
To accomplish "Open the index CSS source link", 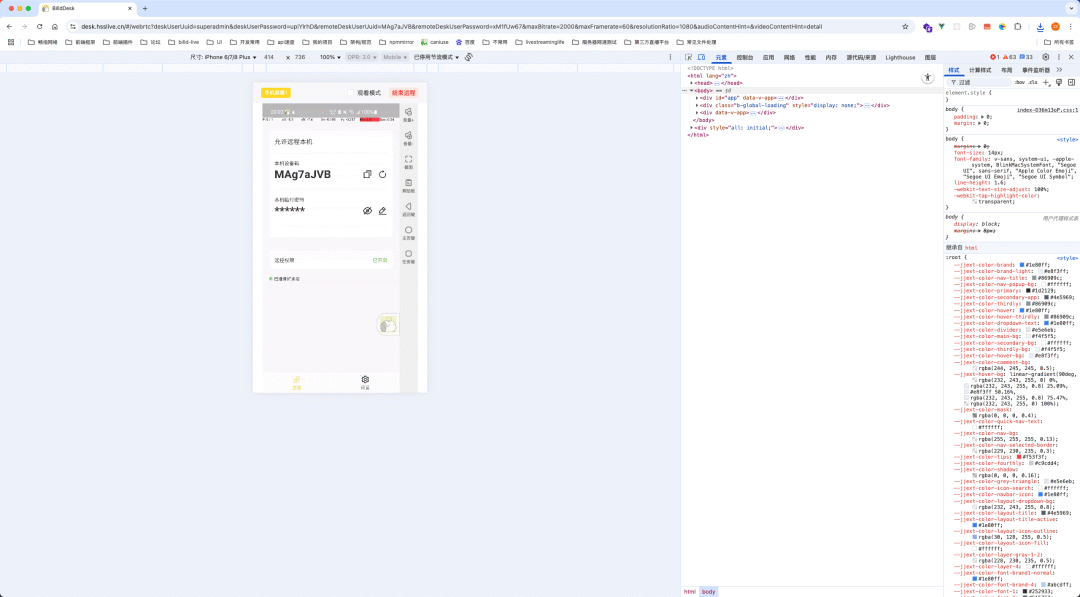I will (1047, 110).
